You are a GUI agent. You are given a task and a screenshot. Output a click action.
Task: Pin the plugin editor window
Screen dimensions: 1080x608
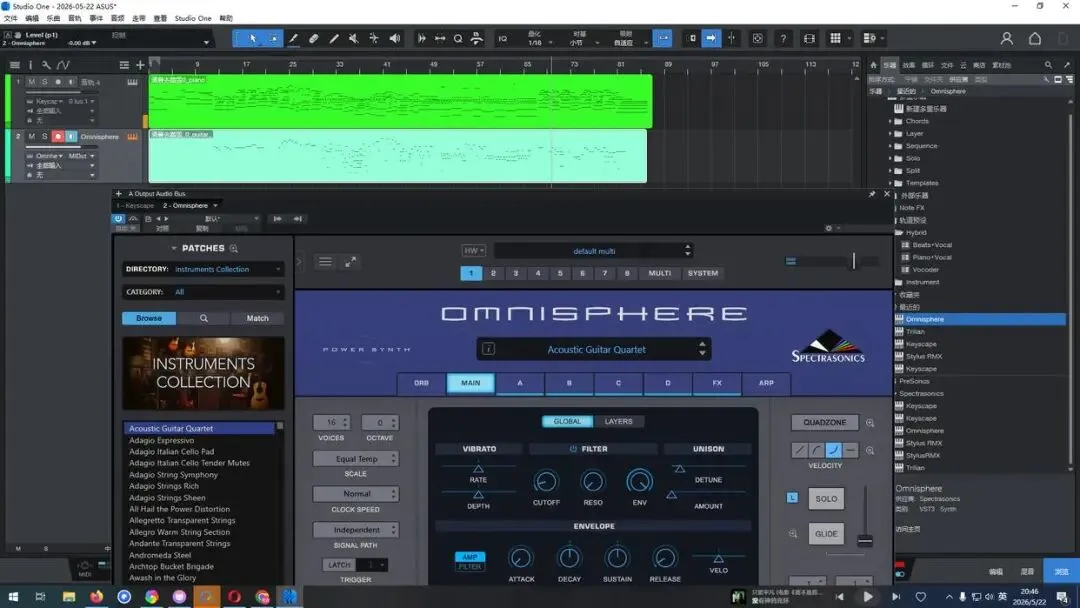tap(872, 194)
